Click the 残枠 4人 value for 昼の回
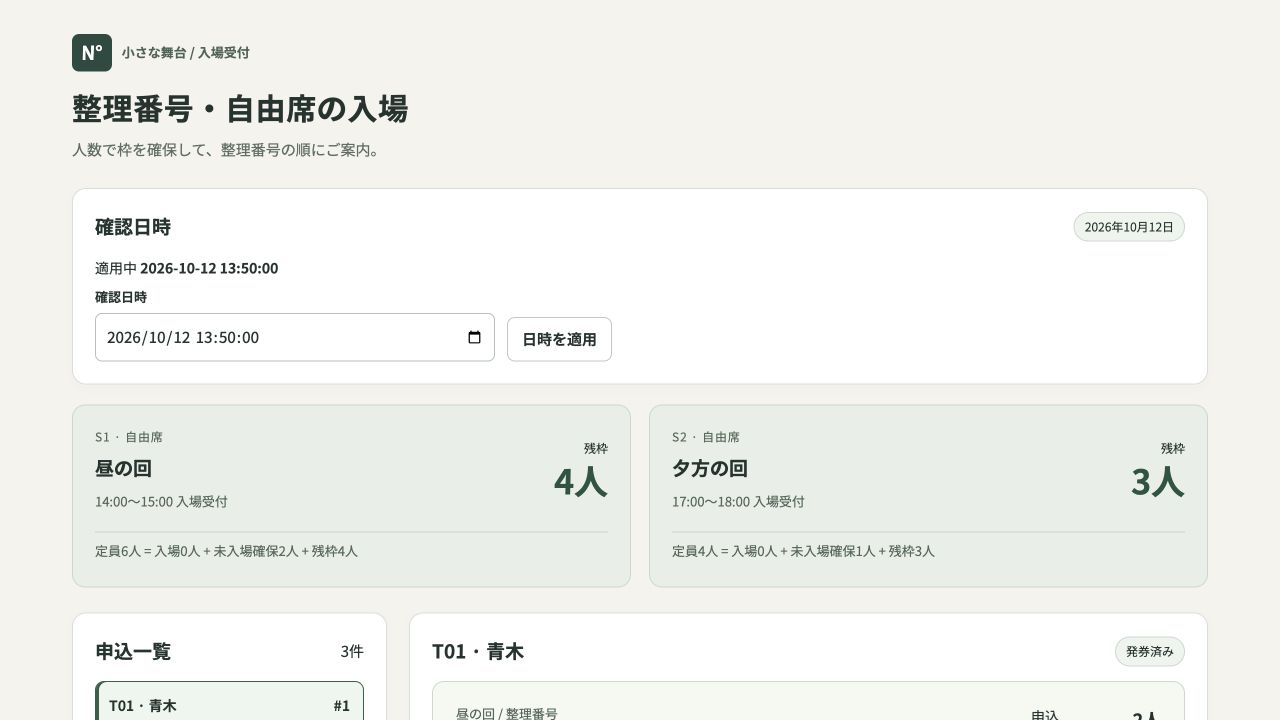The image size is (1280, 720). coord(580,481)
